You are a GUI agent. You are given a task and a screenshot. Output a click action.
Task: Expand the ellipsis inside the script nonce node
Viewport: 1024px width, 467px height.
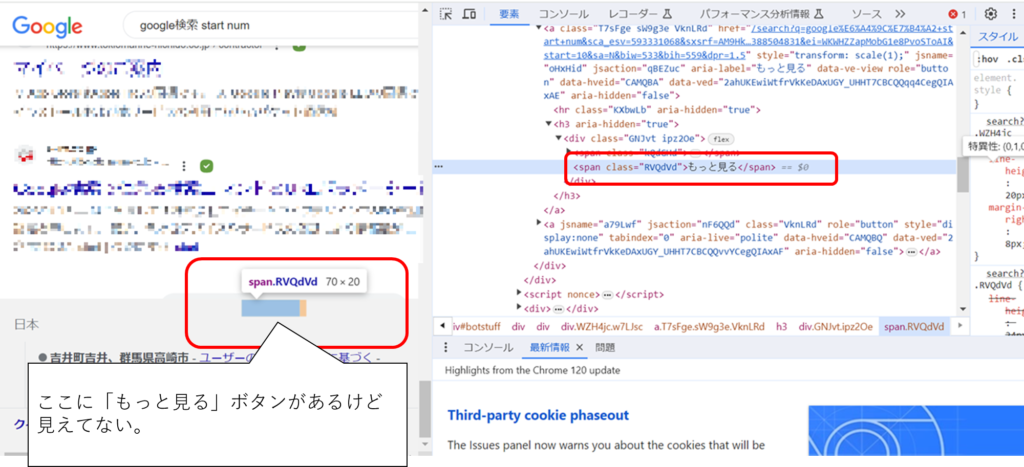point(607,295)
